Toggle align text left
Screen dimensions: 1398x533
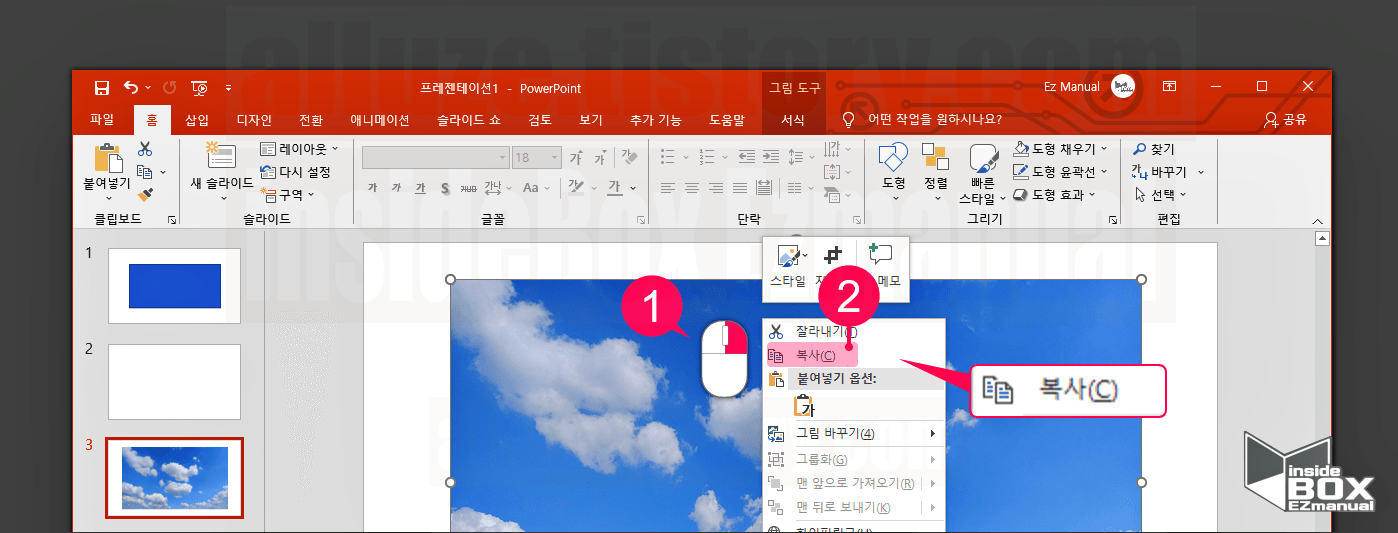click(669, 187)
